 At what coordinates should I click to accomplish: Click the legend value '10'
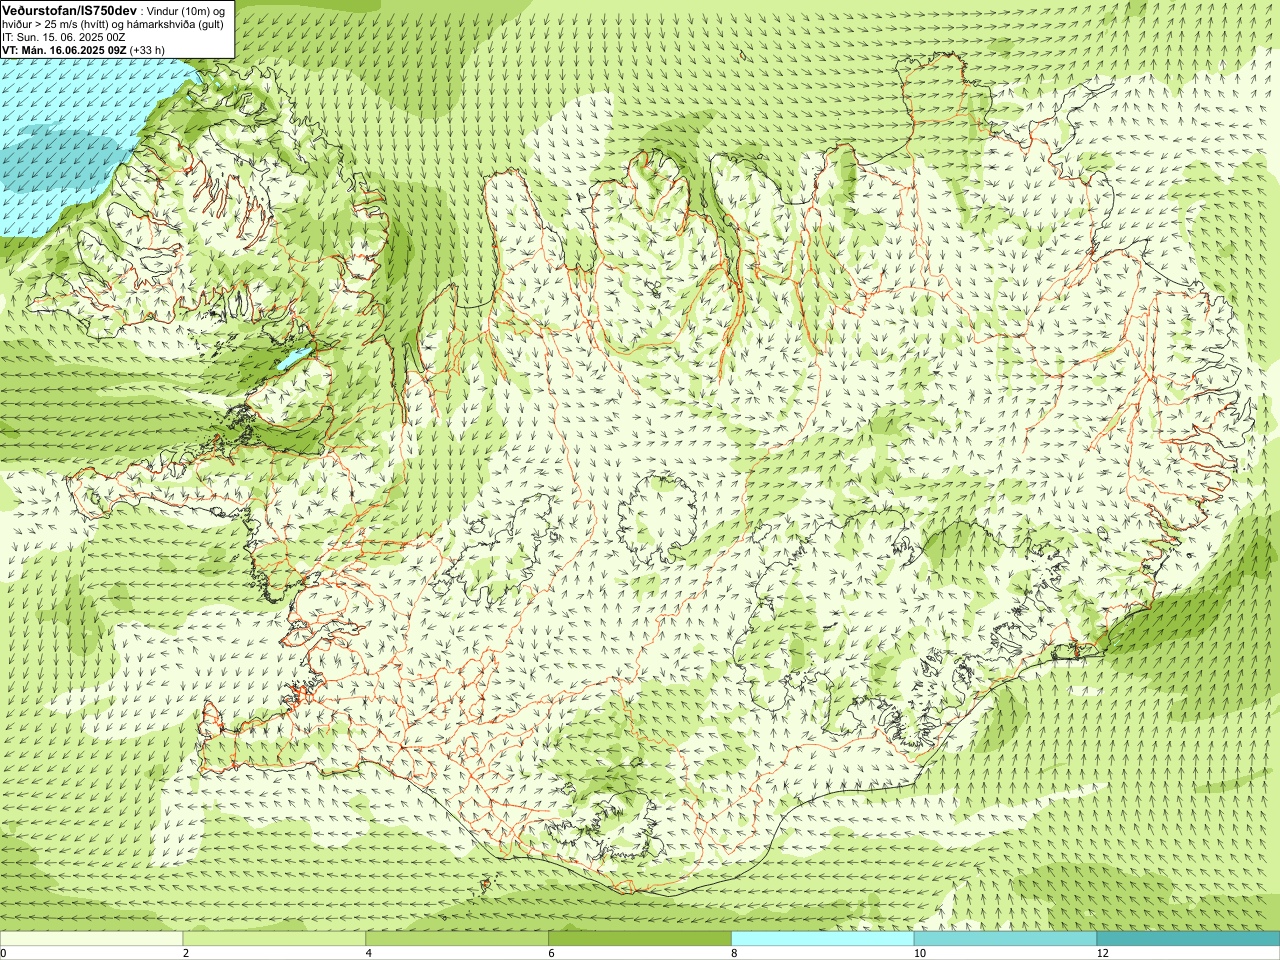click(919, 953)
